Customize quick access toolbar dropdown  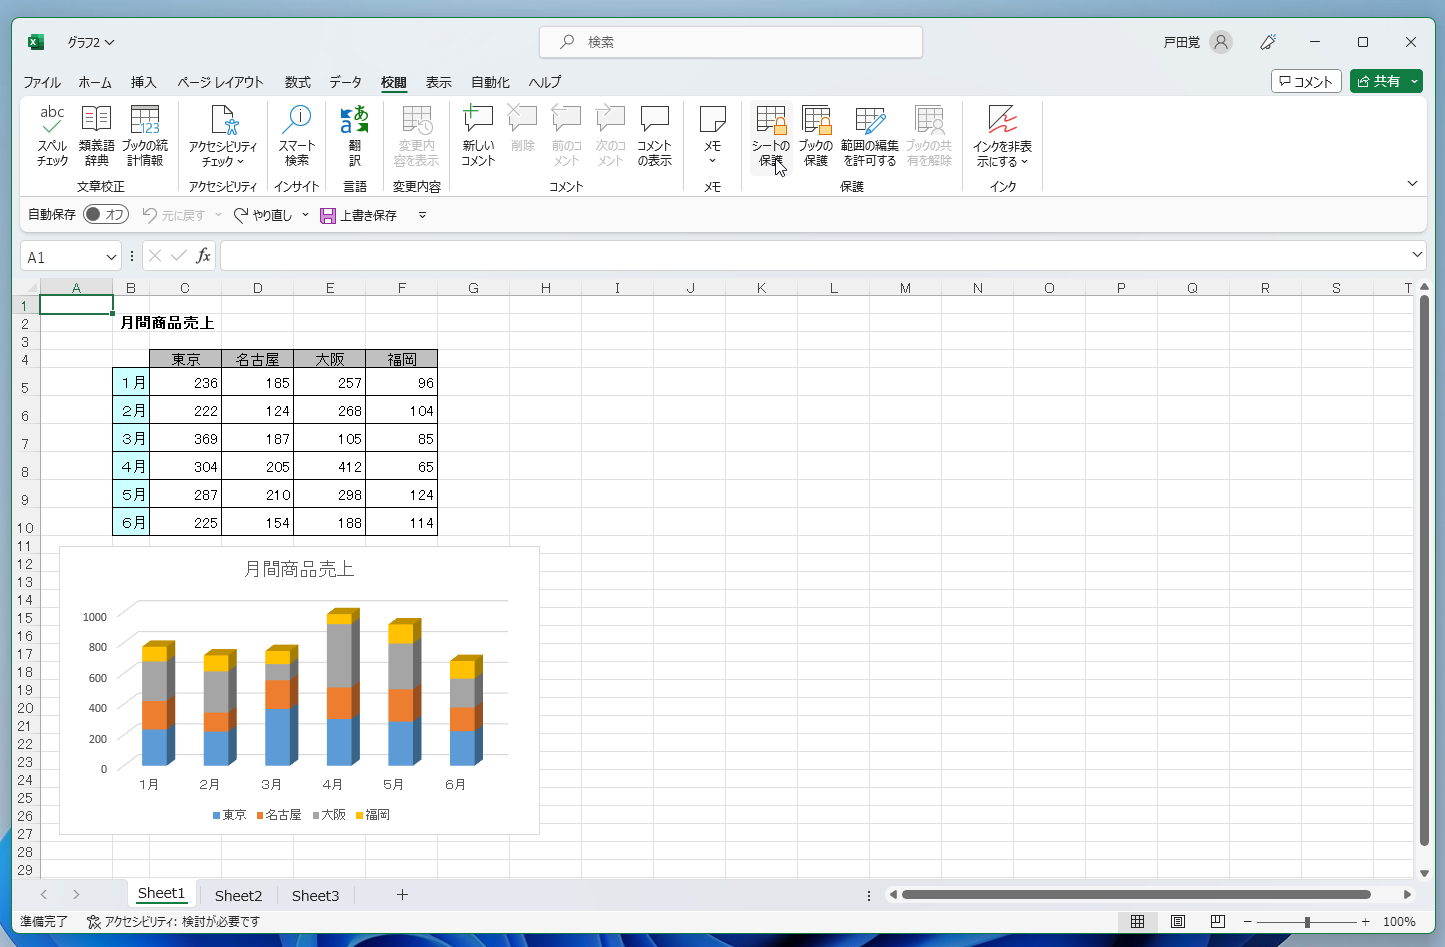click(x=422, y=215)
